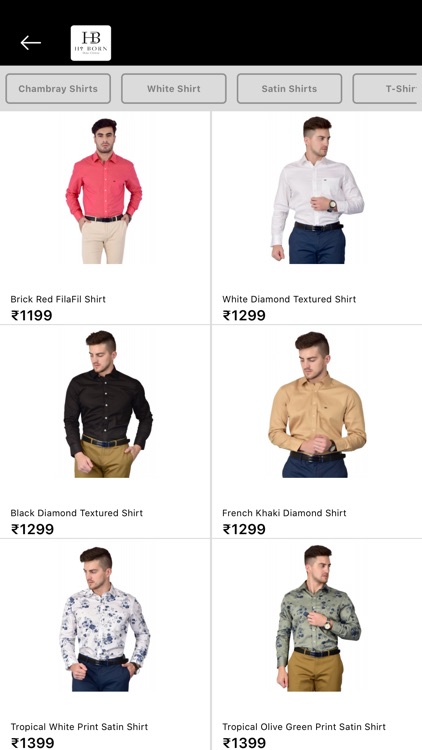The image size is (422, 750).
Task: View the Tropical White Print Satin Shirt photo
Action: [105, 618]
